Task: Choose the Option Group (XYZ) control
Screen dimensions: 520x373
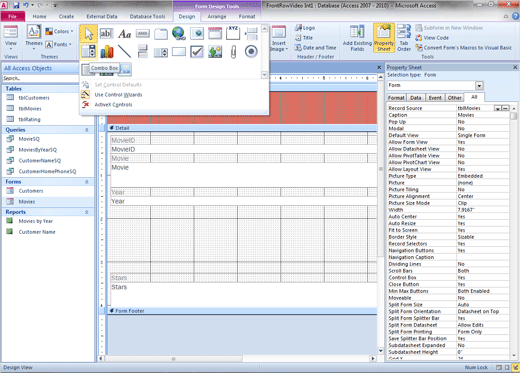Action: [233, 33]
